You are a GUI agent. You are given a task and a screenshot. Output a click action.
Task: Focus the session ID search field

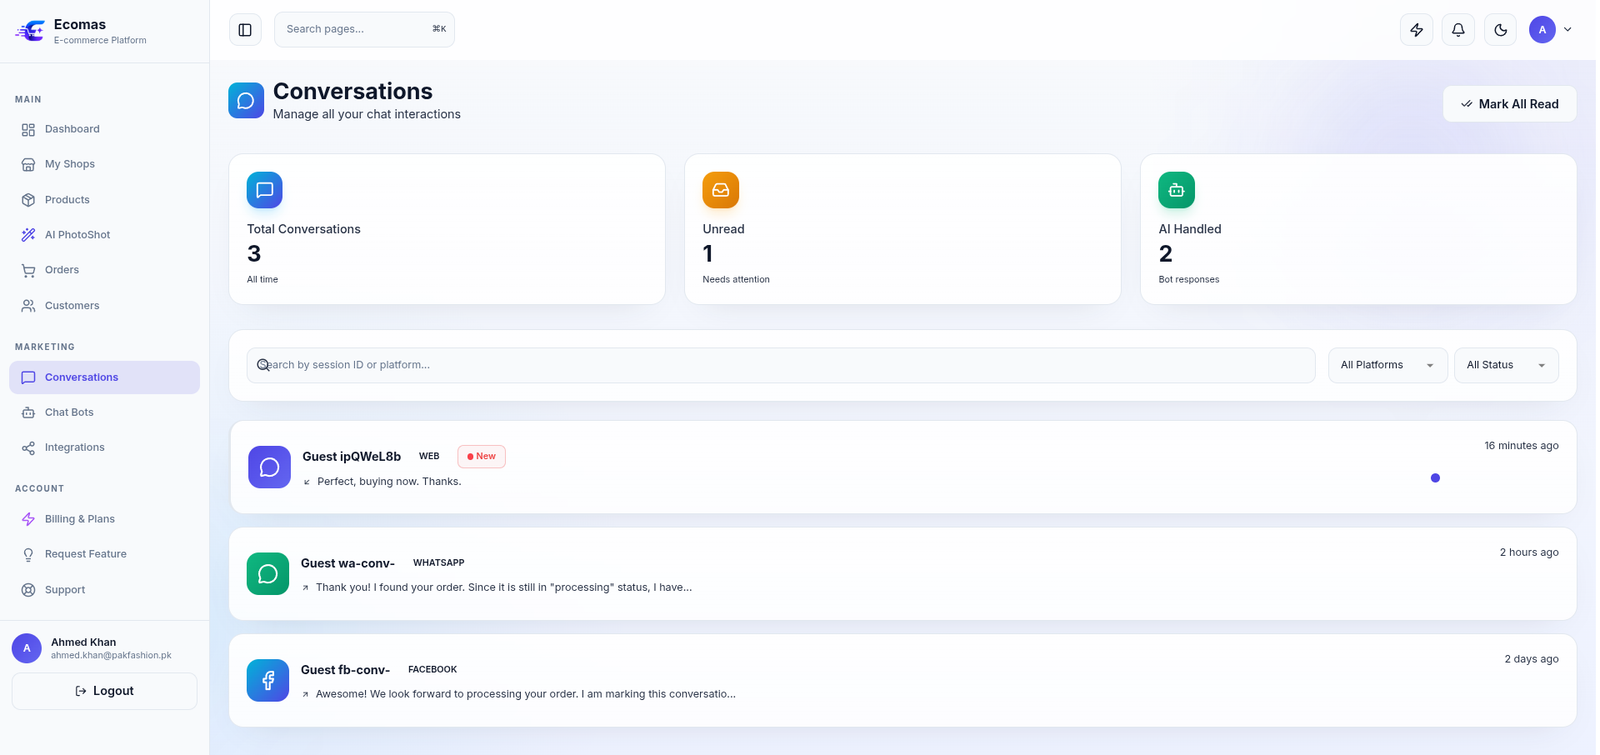781,365
